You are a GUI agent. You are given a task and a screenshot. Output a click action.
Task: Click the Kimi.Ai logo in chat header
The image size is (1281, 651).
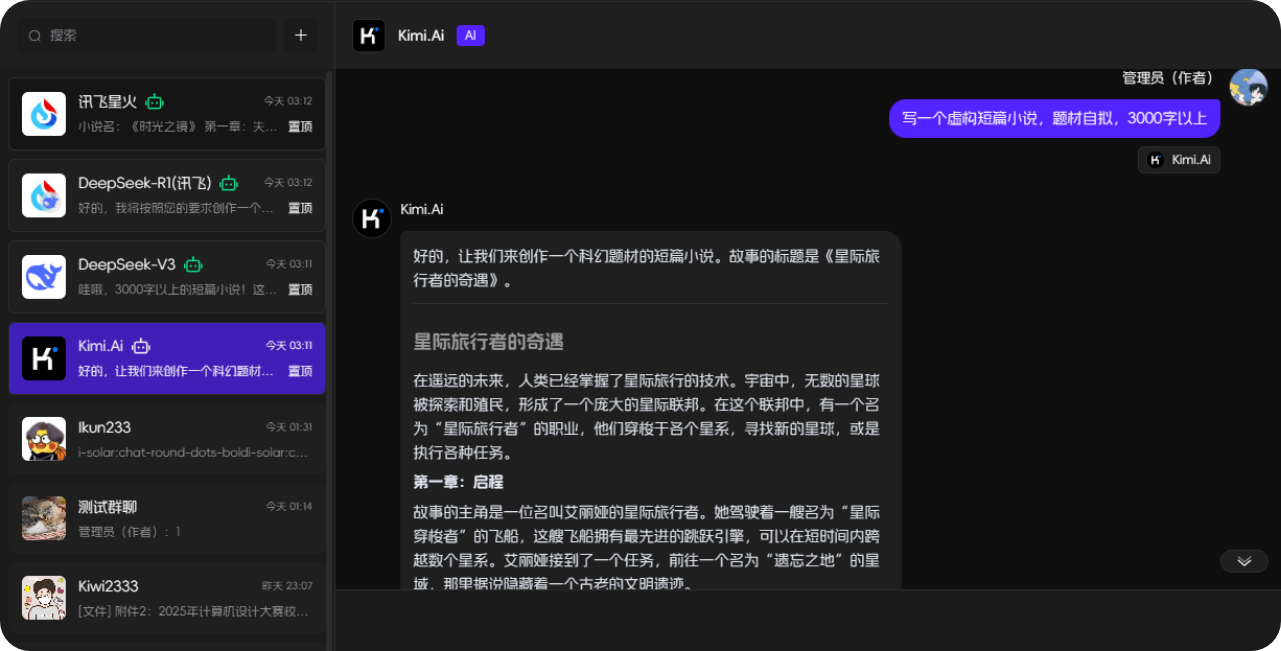(369, 35)
